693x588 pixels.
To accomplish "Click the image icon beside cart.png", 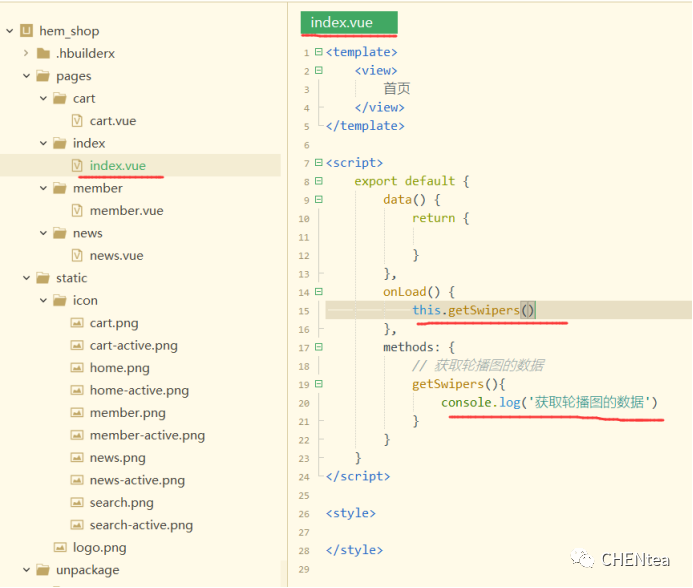I will pyautogui.click(x=77, y=323).
